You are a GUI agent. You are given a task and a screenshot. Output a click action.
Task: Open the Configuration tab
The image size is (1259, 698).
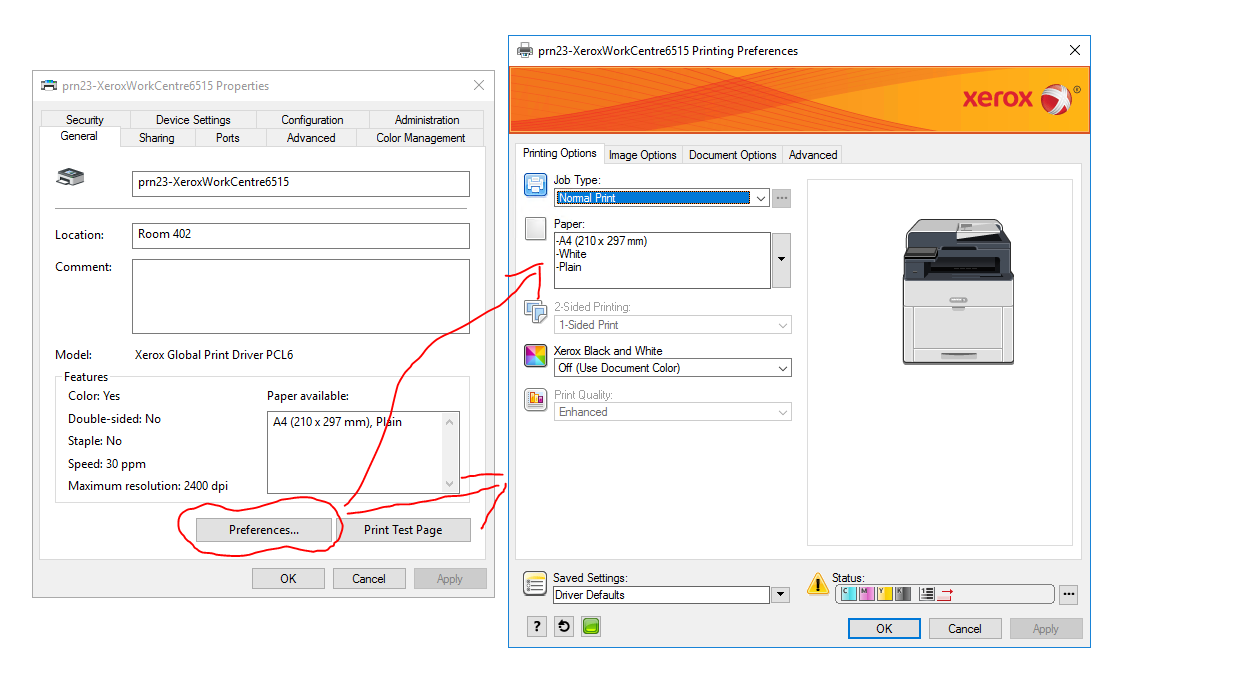[312, 120]
